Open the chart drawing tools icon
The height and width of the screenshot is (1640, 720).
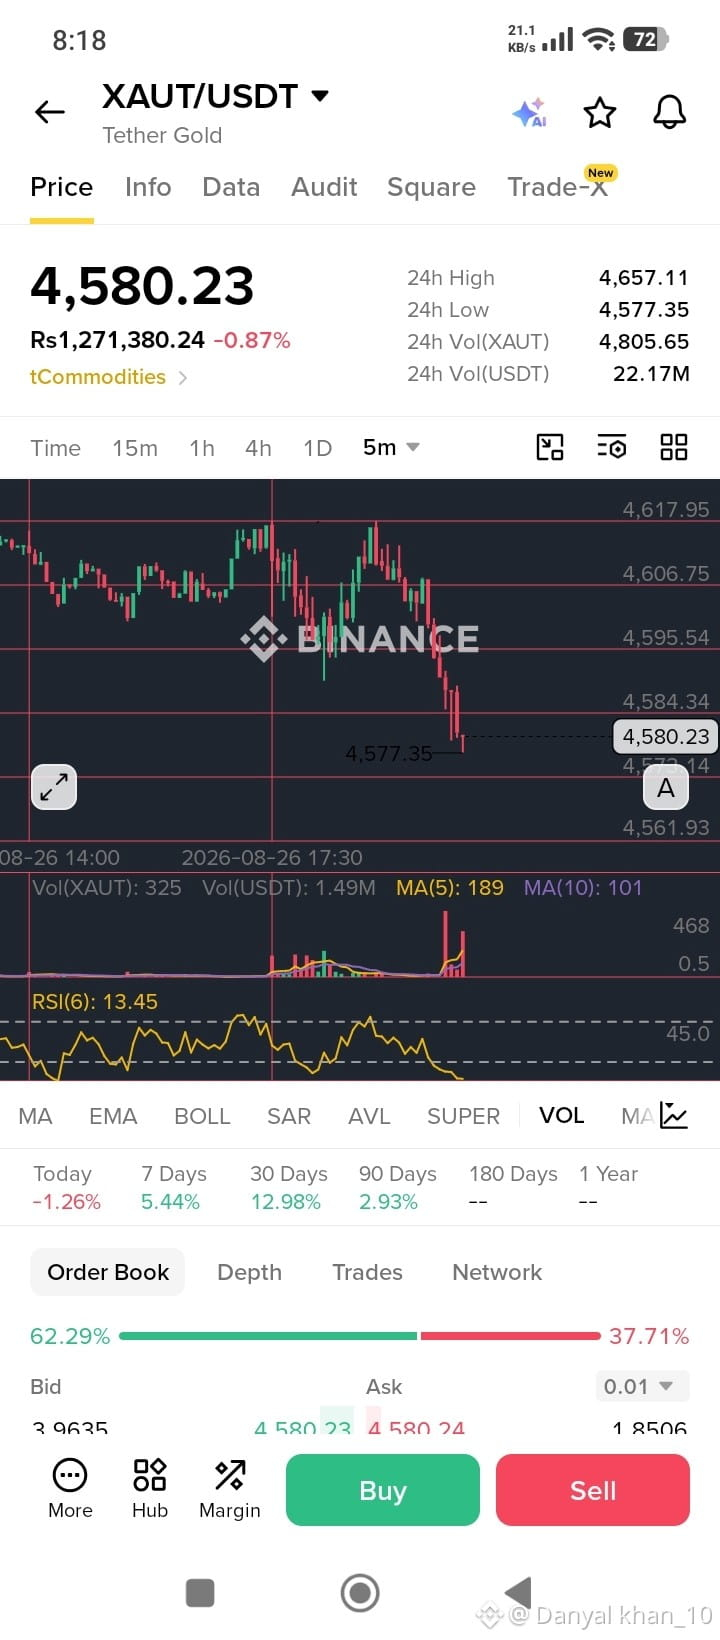click(x=550, y=447)
